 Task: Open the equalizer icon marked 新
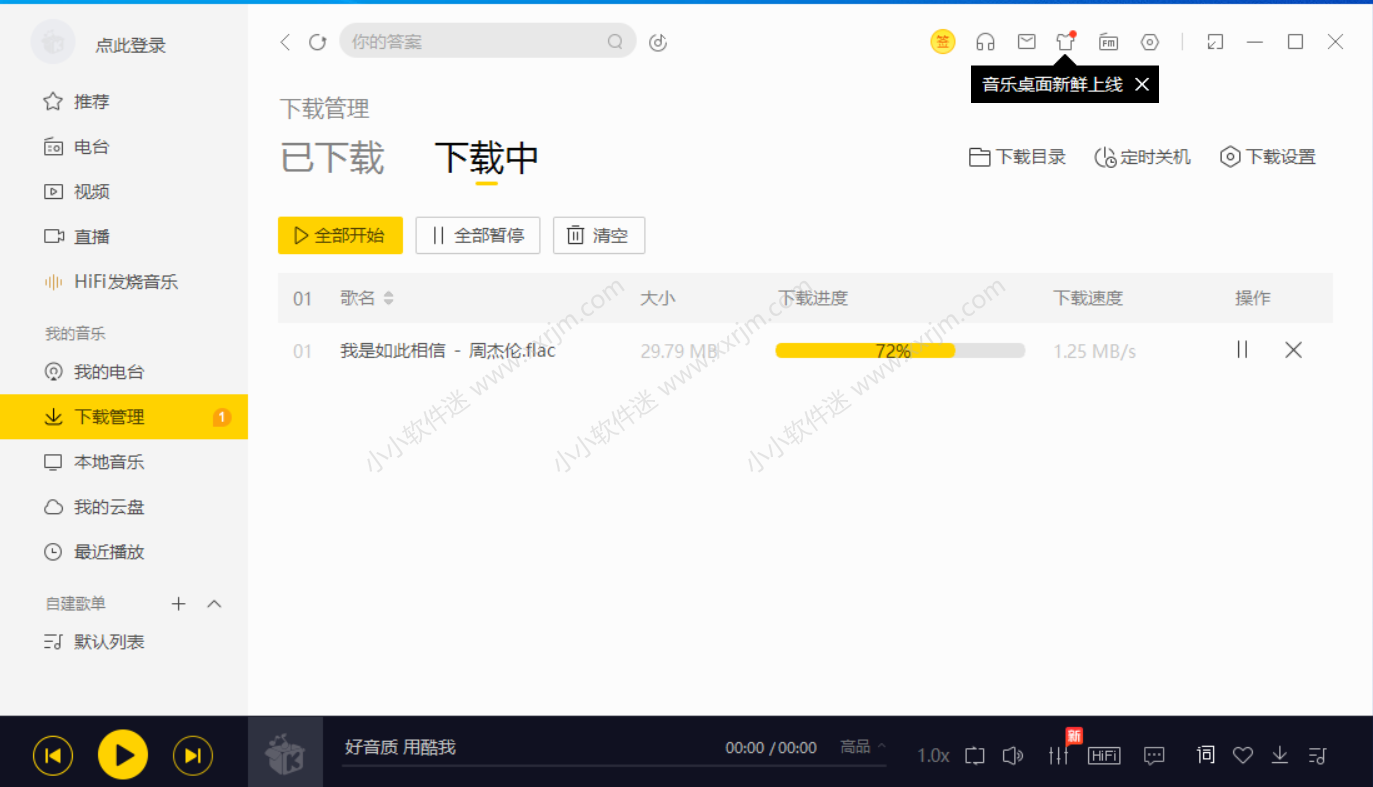[1059, 756]
